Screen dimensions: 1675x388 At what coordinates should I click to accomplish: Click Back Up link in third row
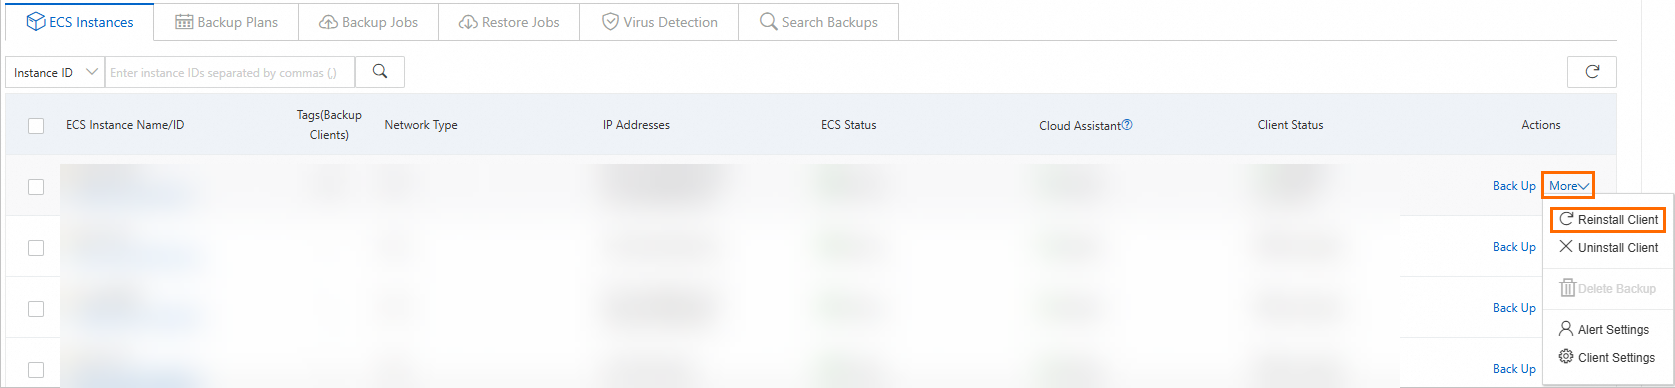[1514, 308]
